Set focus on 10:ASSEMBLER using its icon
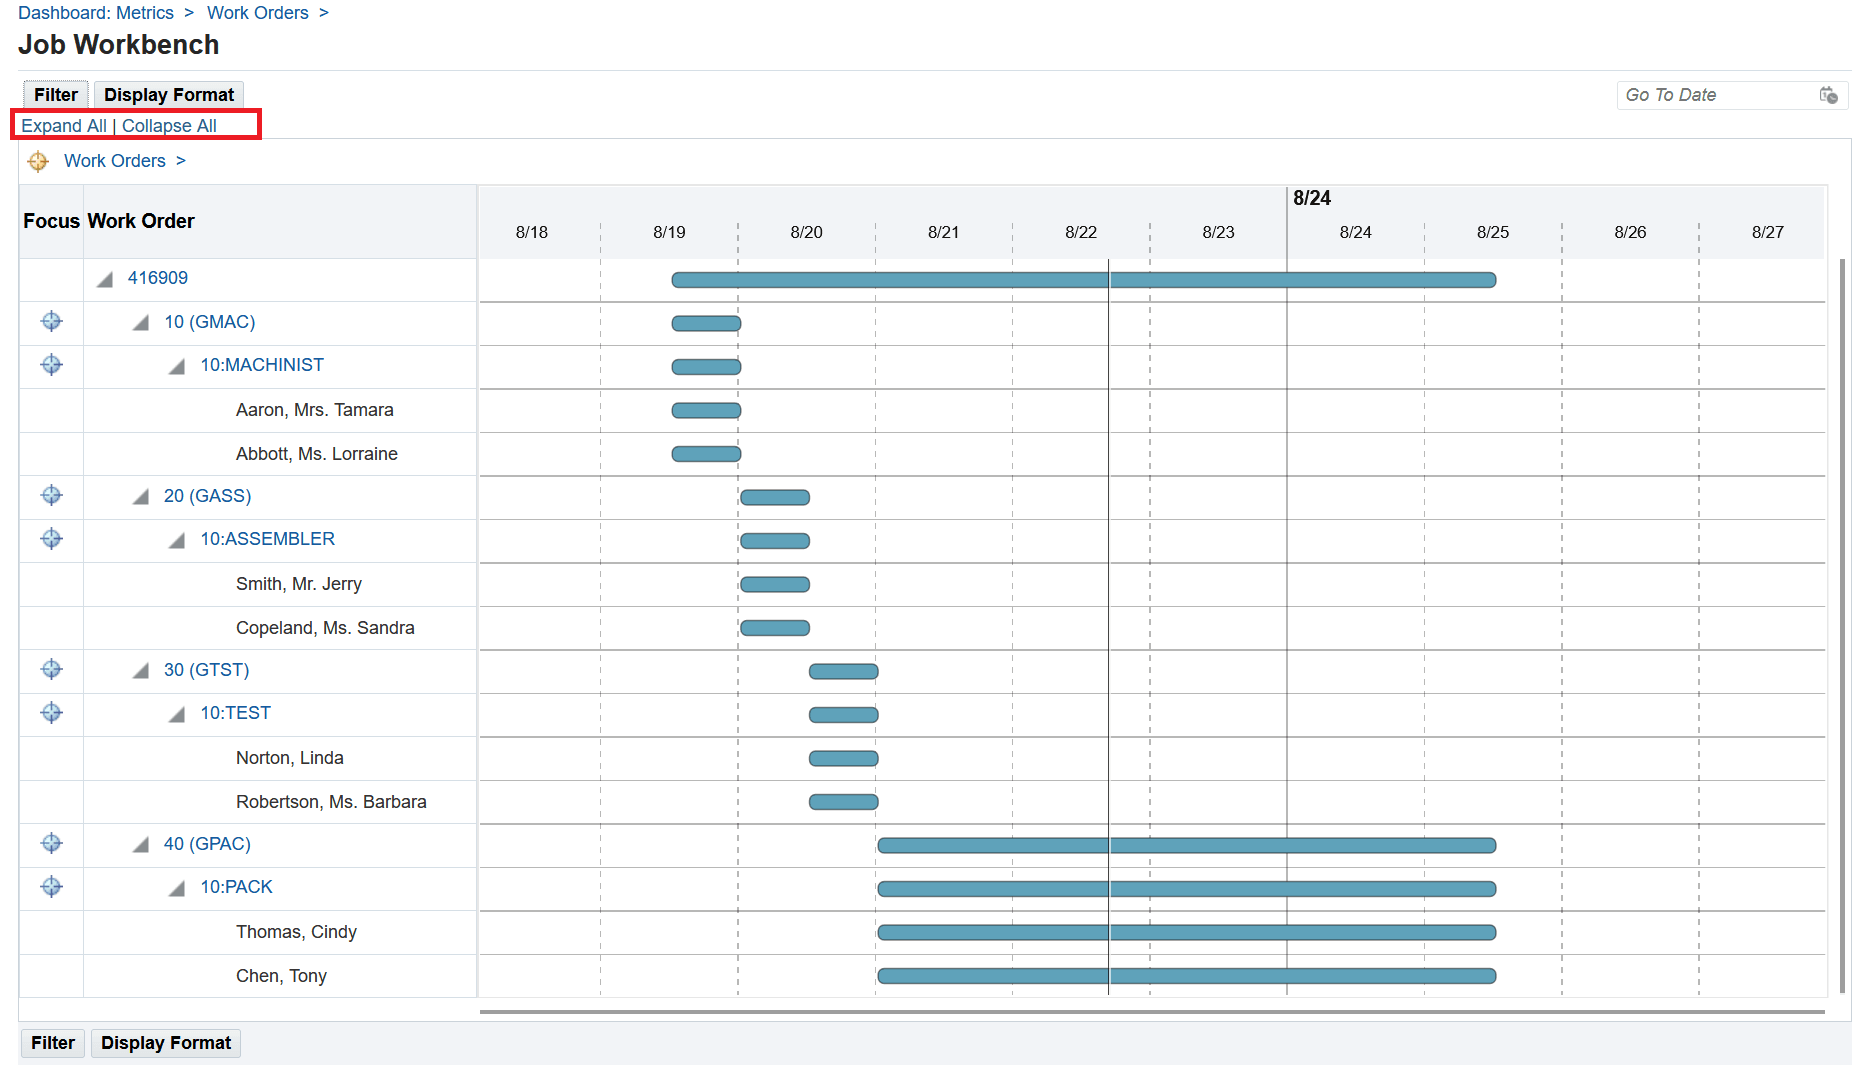The height and width of the screenshot is (1072, 1871). [x=51, y=538]
